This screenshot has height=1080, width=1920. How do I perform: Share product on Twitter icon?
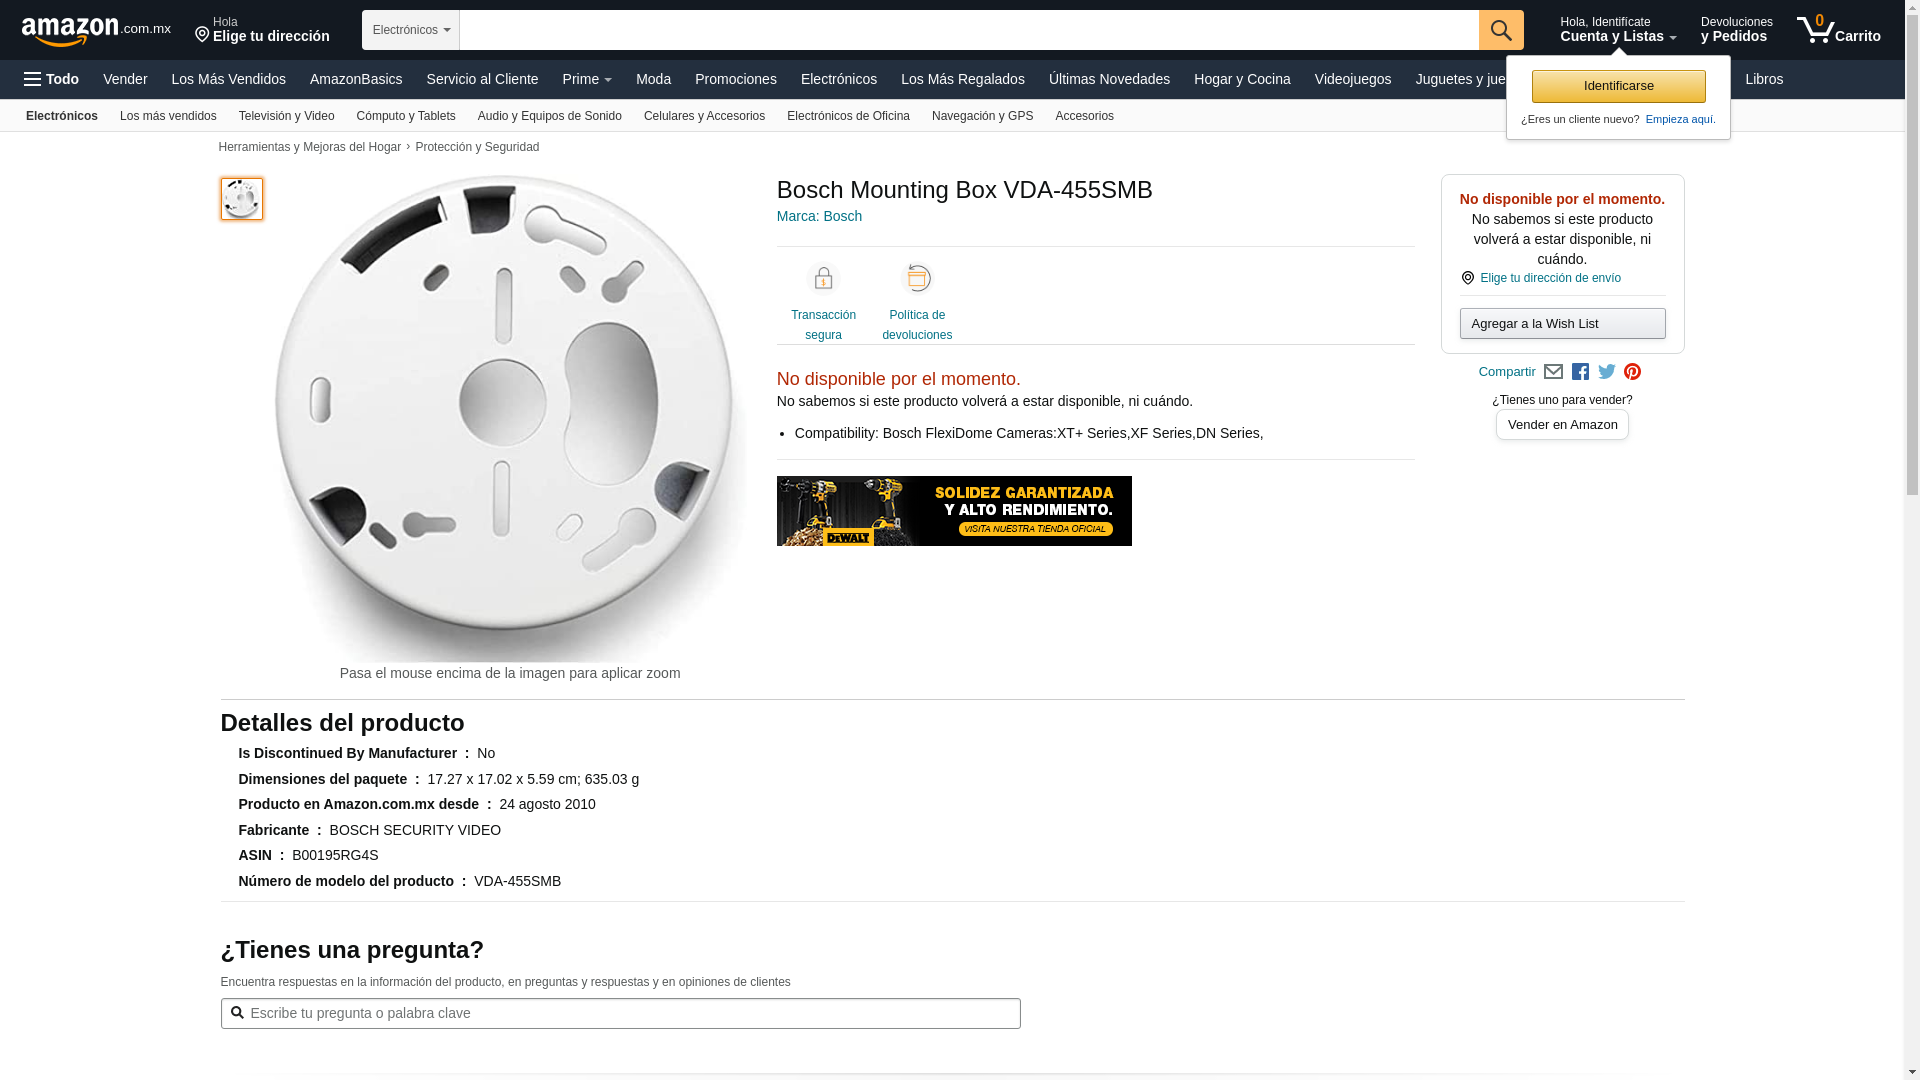click(1606, 372)
